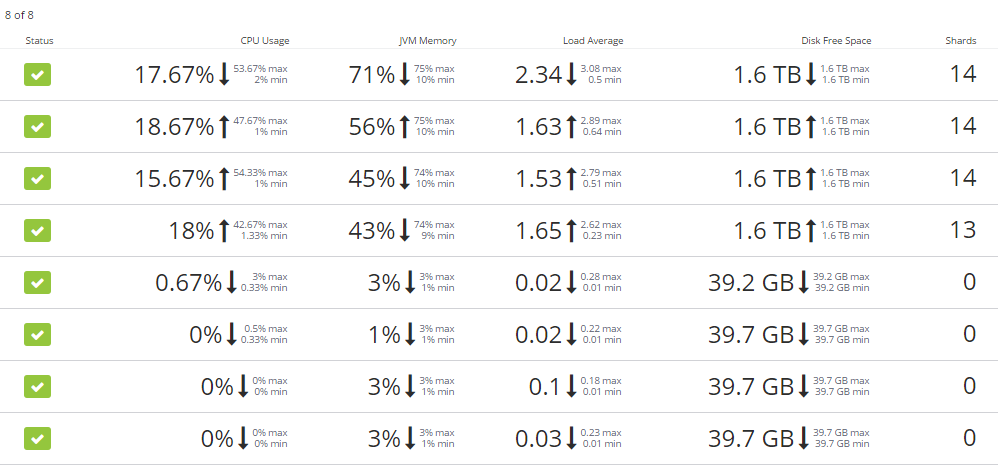This screenshot has width=998, height=471.
Task: Select the 15.67% CPU usage value
Action: click(174, 179)
